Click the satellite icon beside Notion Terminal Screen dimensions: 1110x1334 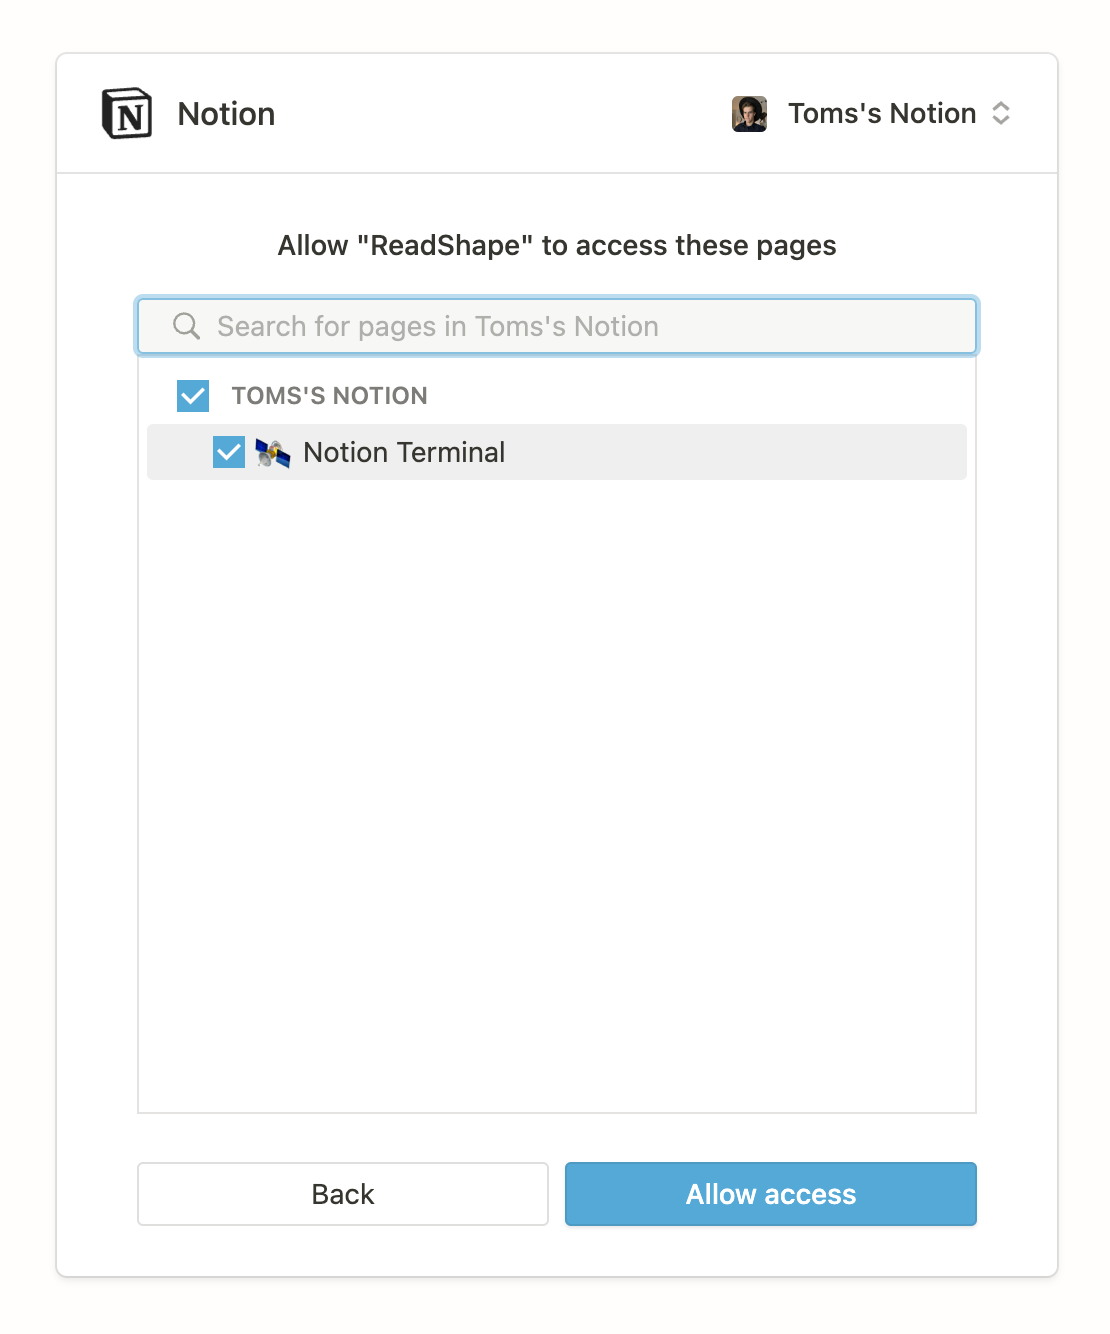click(x=272, y=453)
